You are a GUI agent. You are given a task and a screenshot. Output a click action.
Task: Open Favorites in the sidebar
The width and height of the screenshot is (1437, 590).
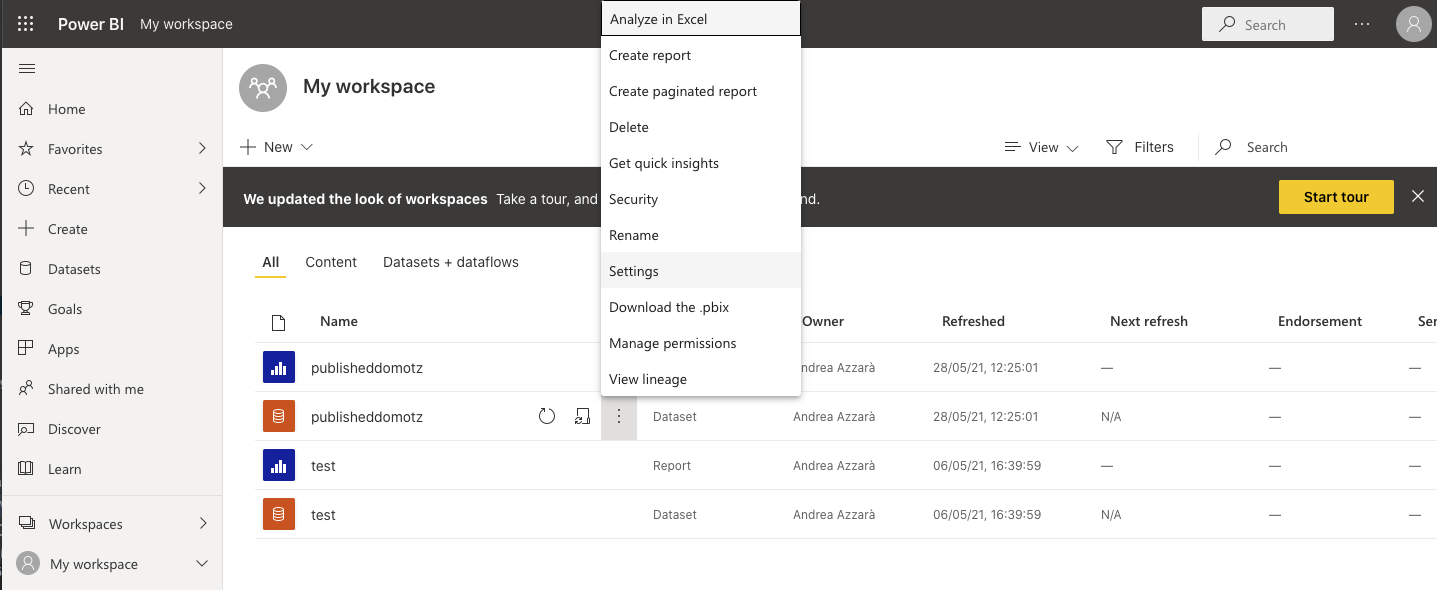[x=111, y=149]
